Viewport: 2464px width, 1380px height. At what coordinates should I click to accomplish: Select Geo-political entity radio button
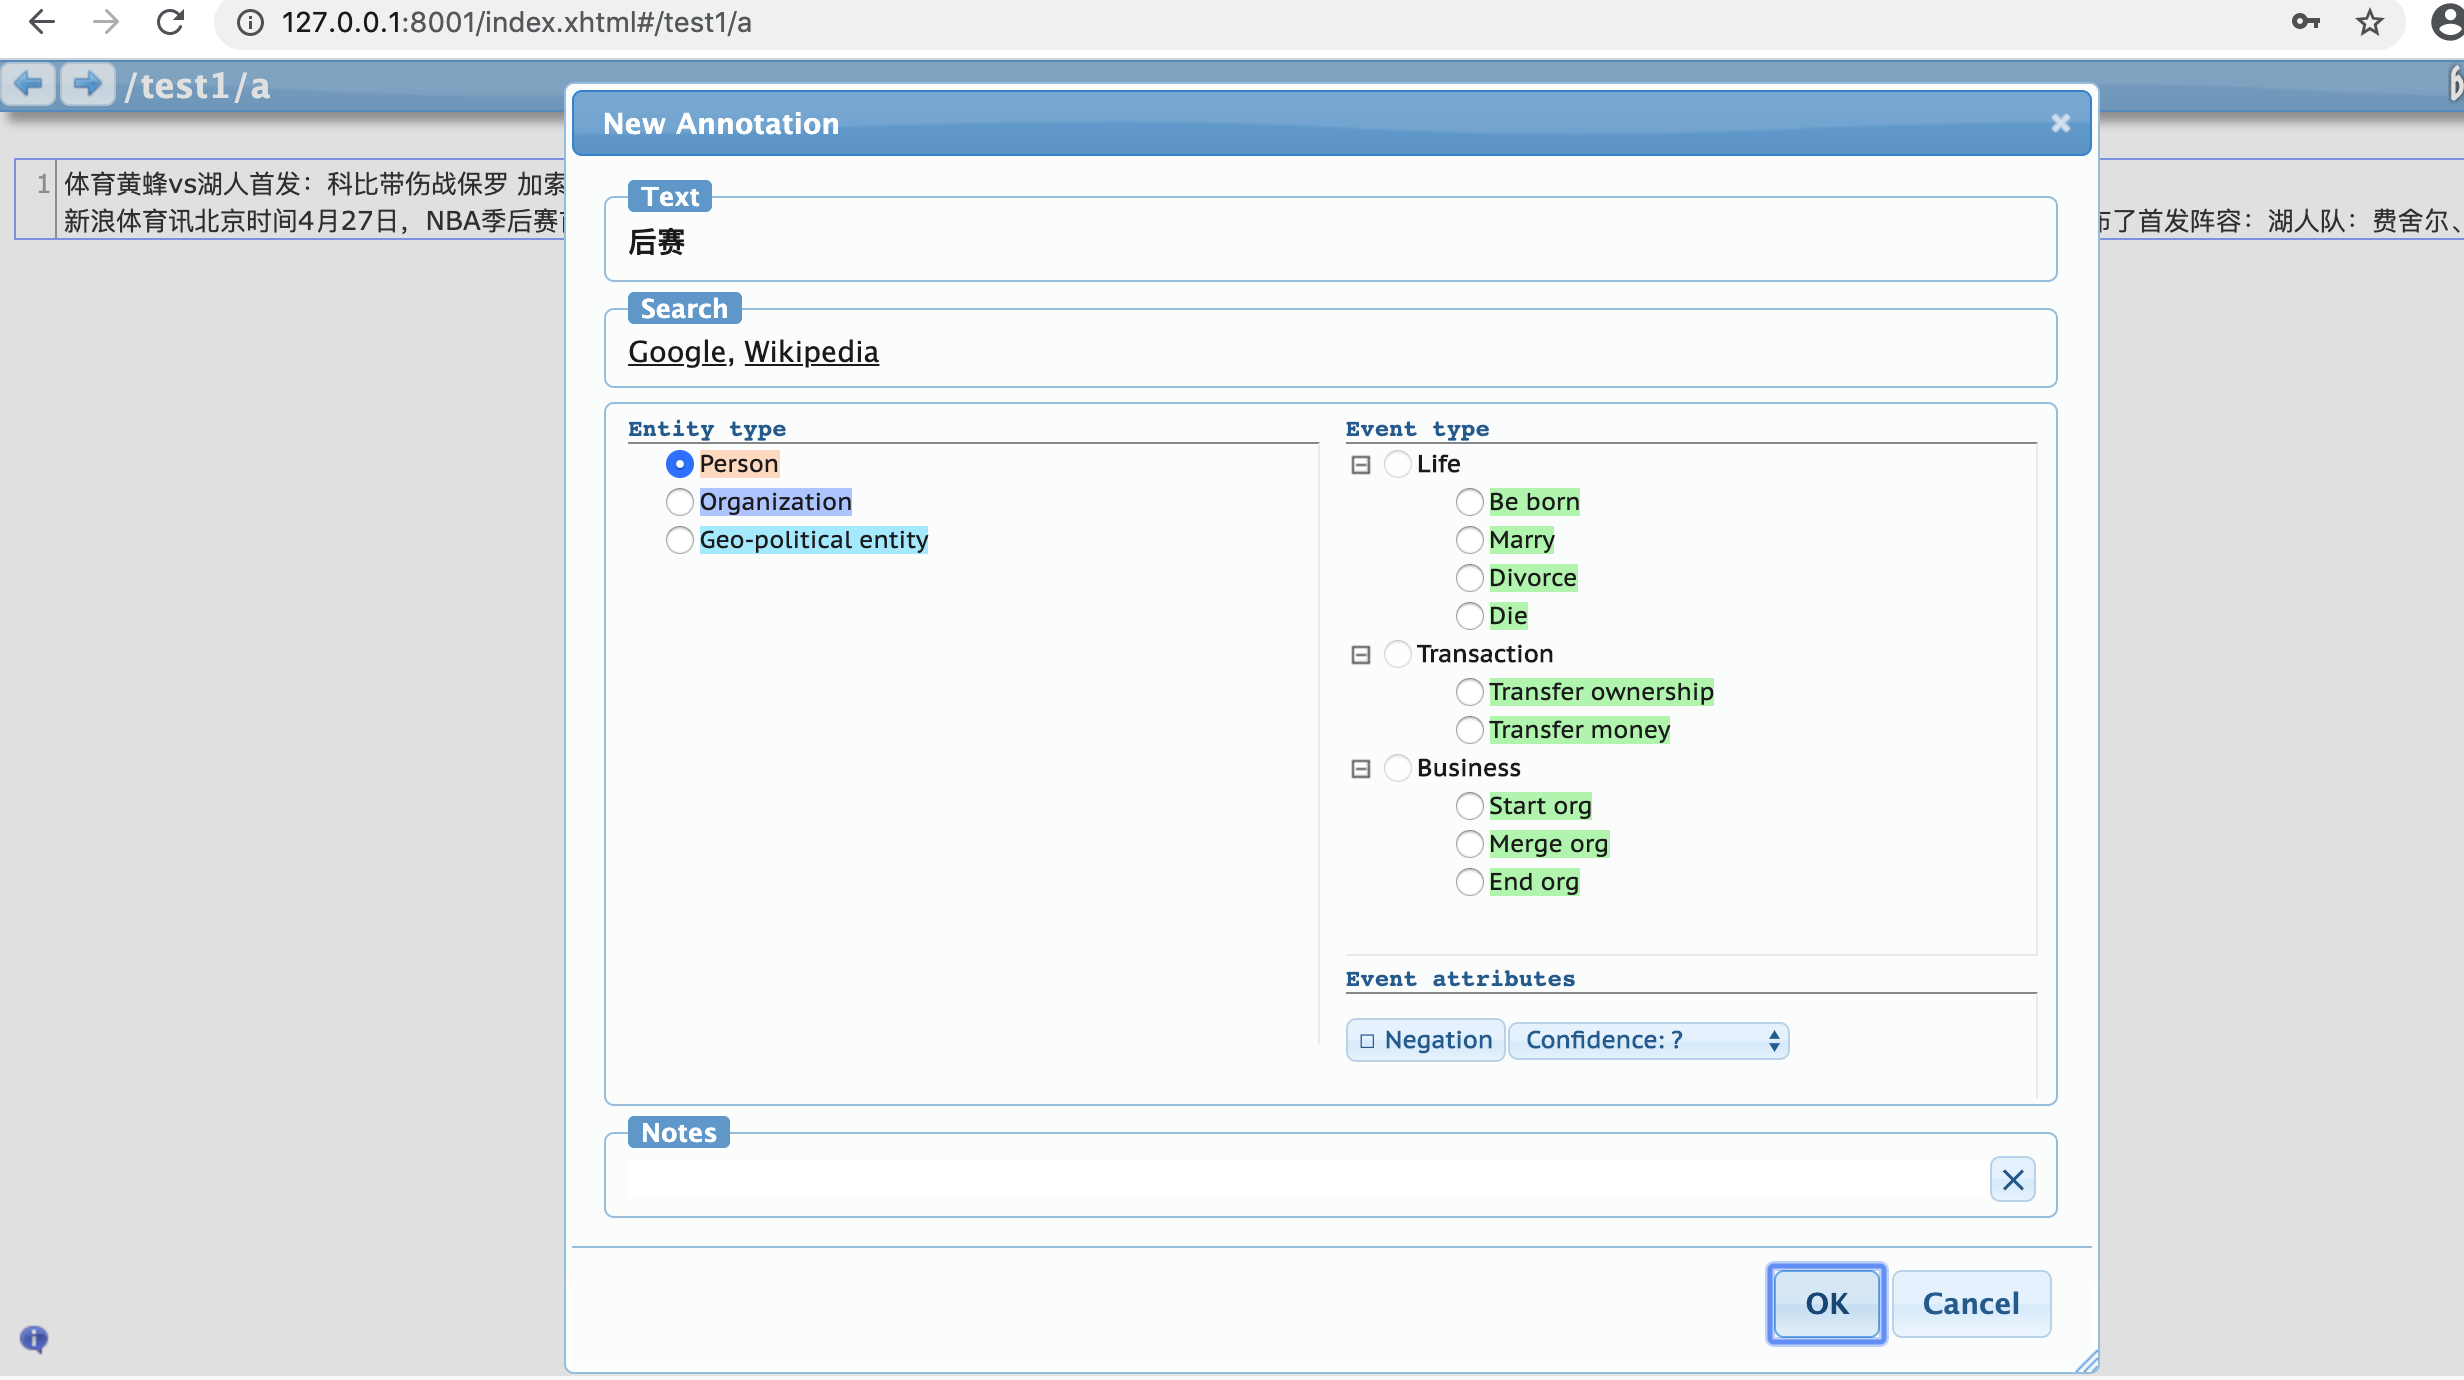[x=680, y=540]
